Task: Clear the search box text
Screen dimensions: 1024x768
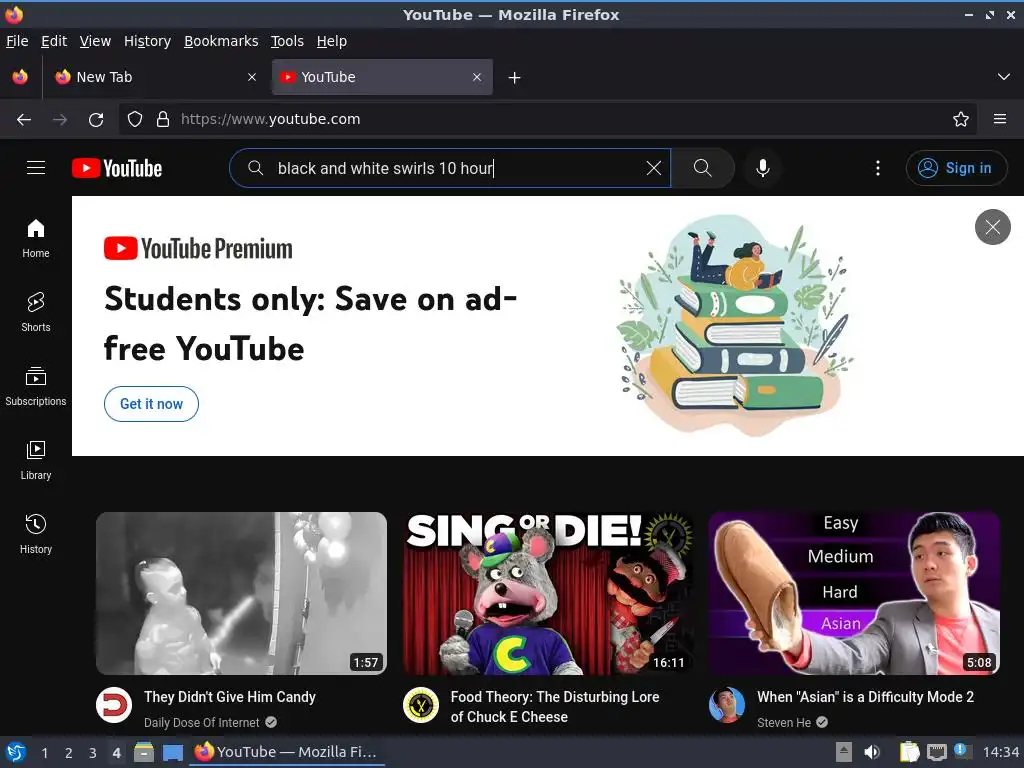Action: point(653,168)
